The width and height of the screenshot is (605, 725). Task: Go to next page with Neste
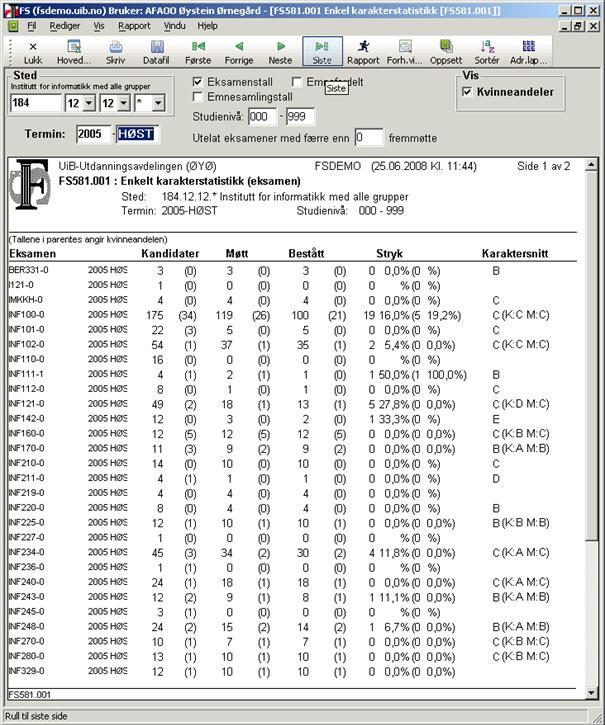coord(280,52)
